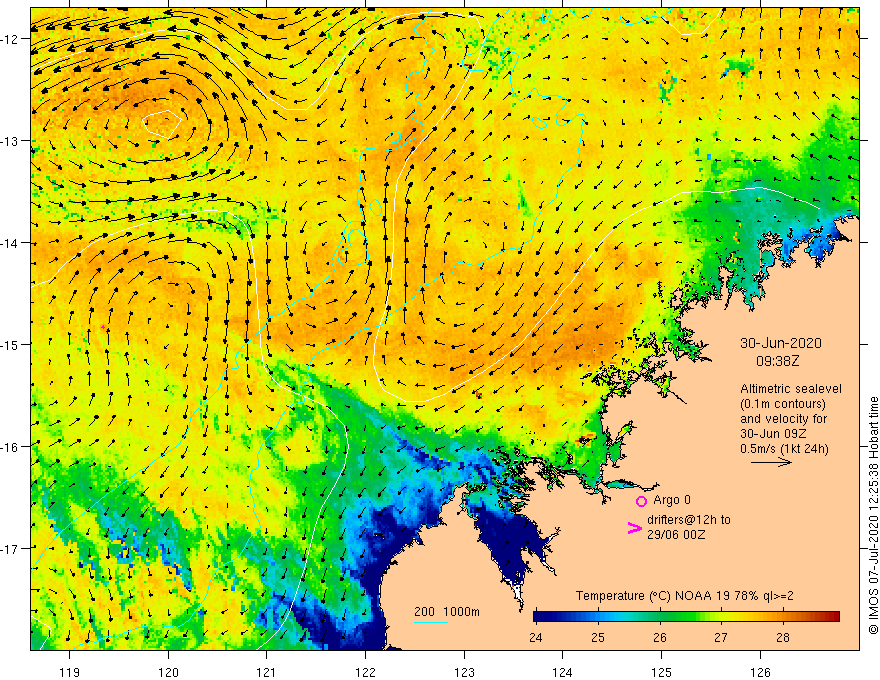Image resolution: width=880 pixels, height=680 pixels.
Task: Click the latitude axis label -15
Action: pyautogui.click(x=10, y=344)
